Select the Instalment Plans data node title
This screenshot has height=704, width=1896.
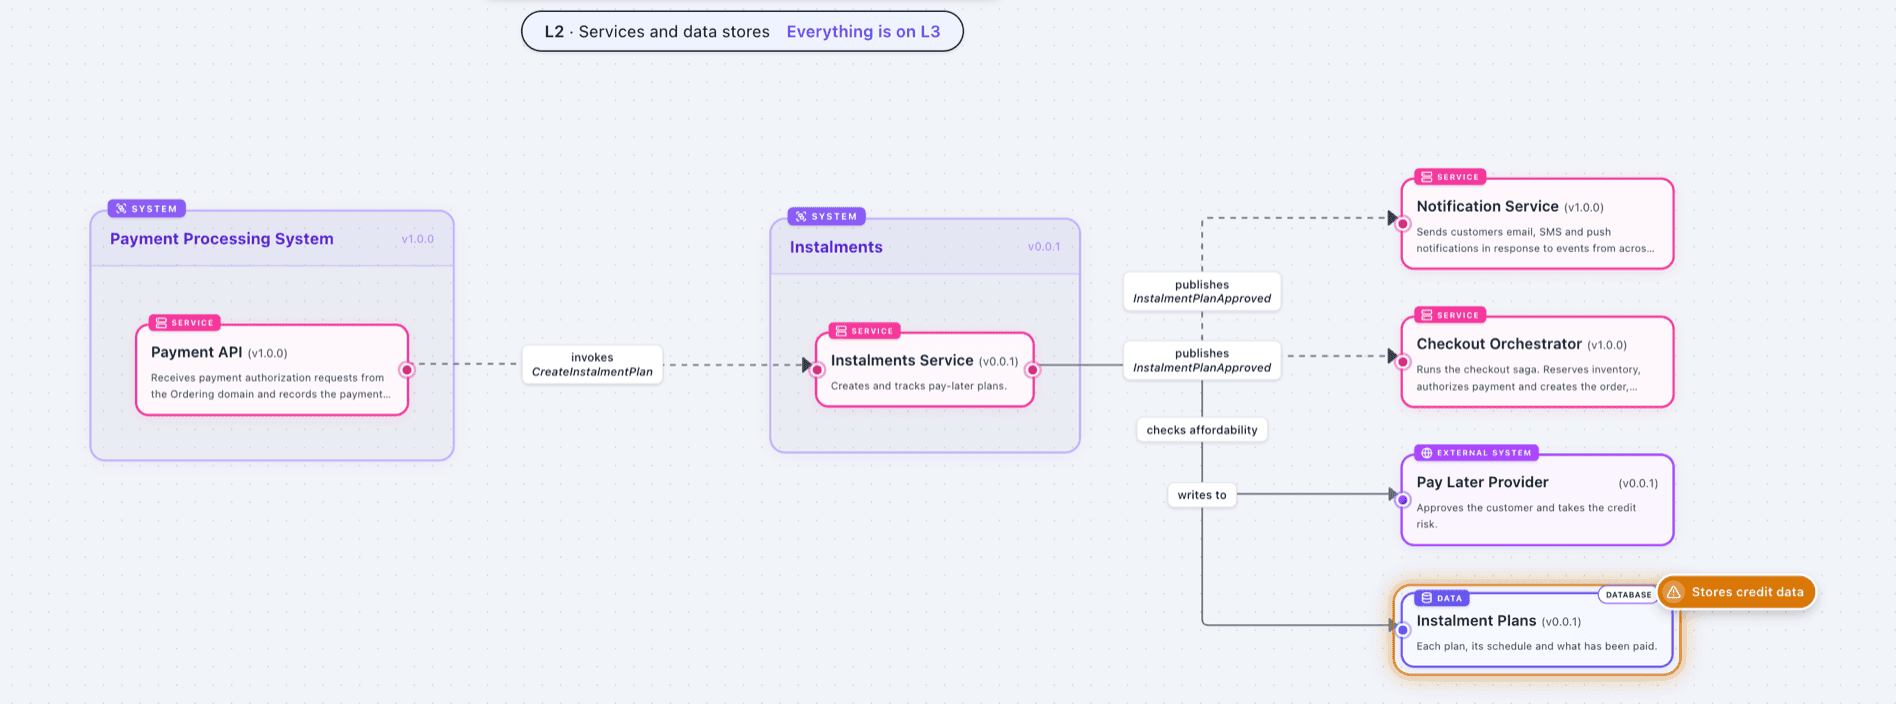(x=1476, y=621)
